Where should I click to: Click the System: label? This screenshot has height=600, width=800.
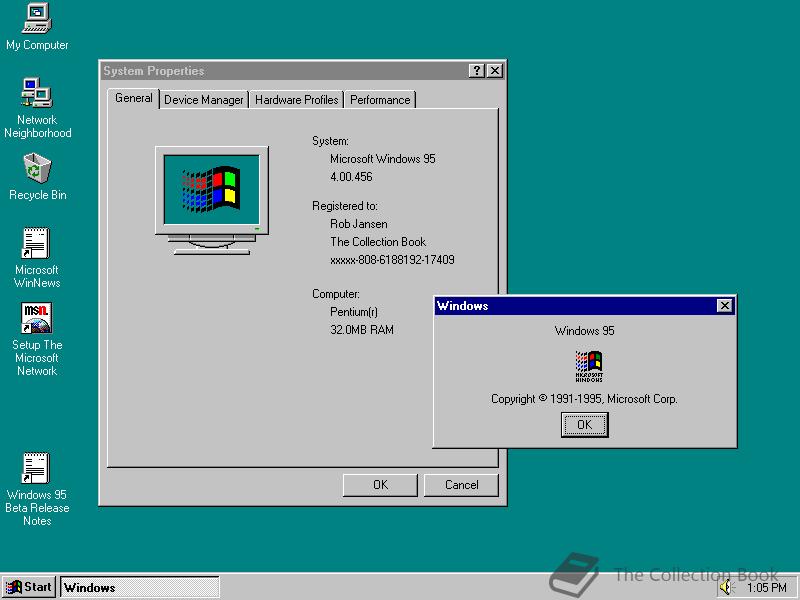[x=330, y=141]
